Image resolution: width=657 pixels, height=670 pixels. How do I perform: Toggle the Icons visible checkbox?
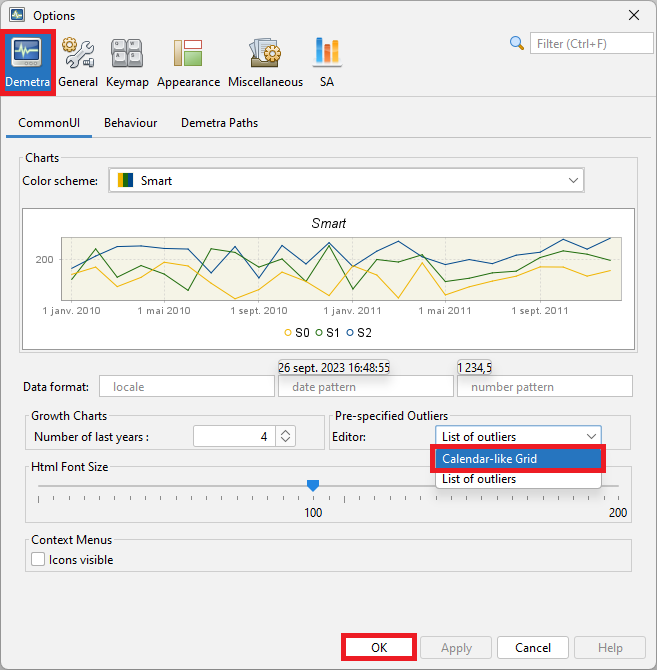(x=39, y=560)
